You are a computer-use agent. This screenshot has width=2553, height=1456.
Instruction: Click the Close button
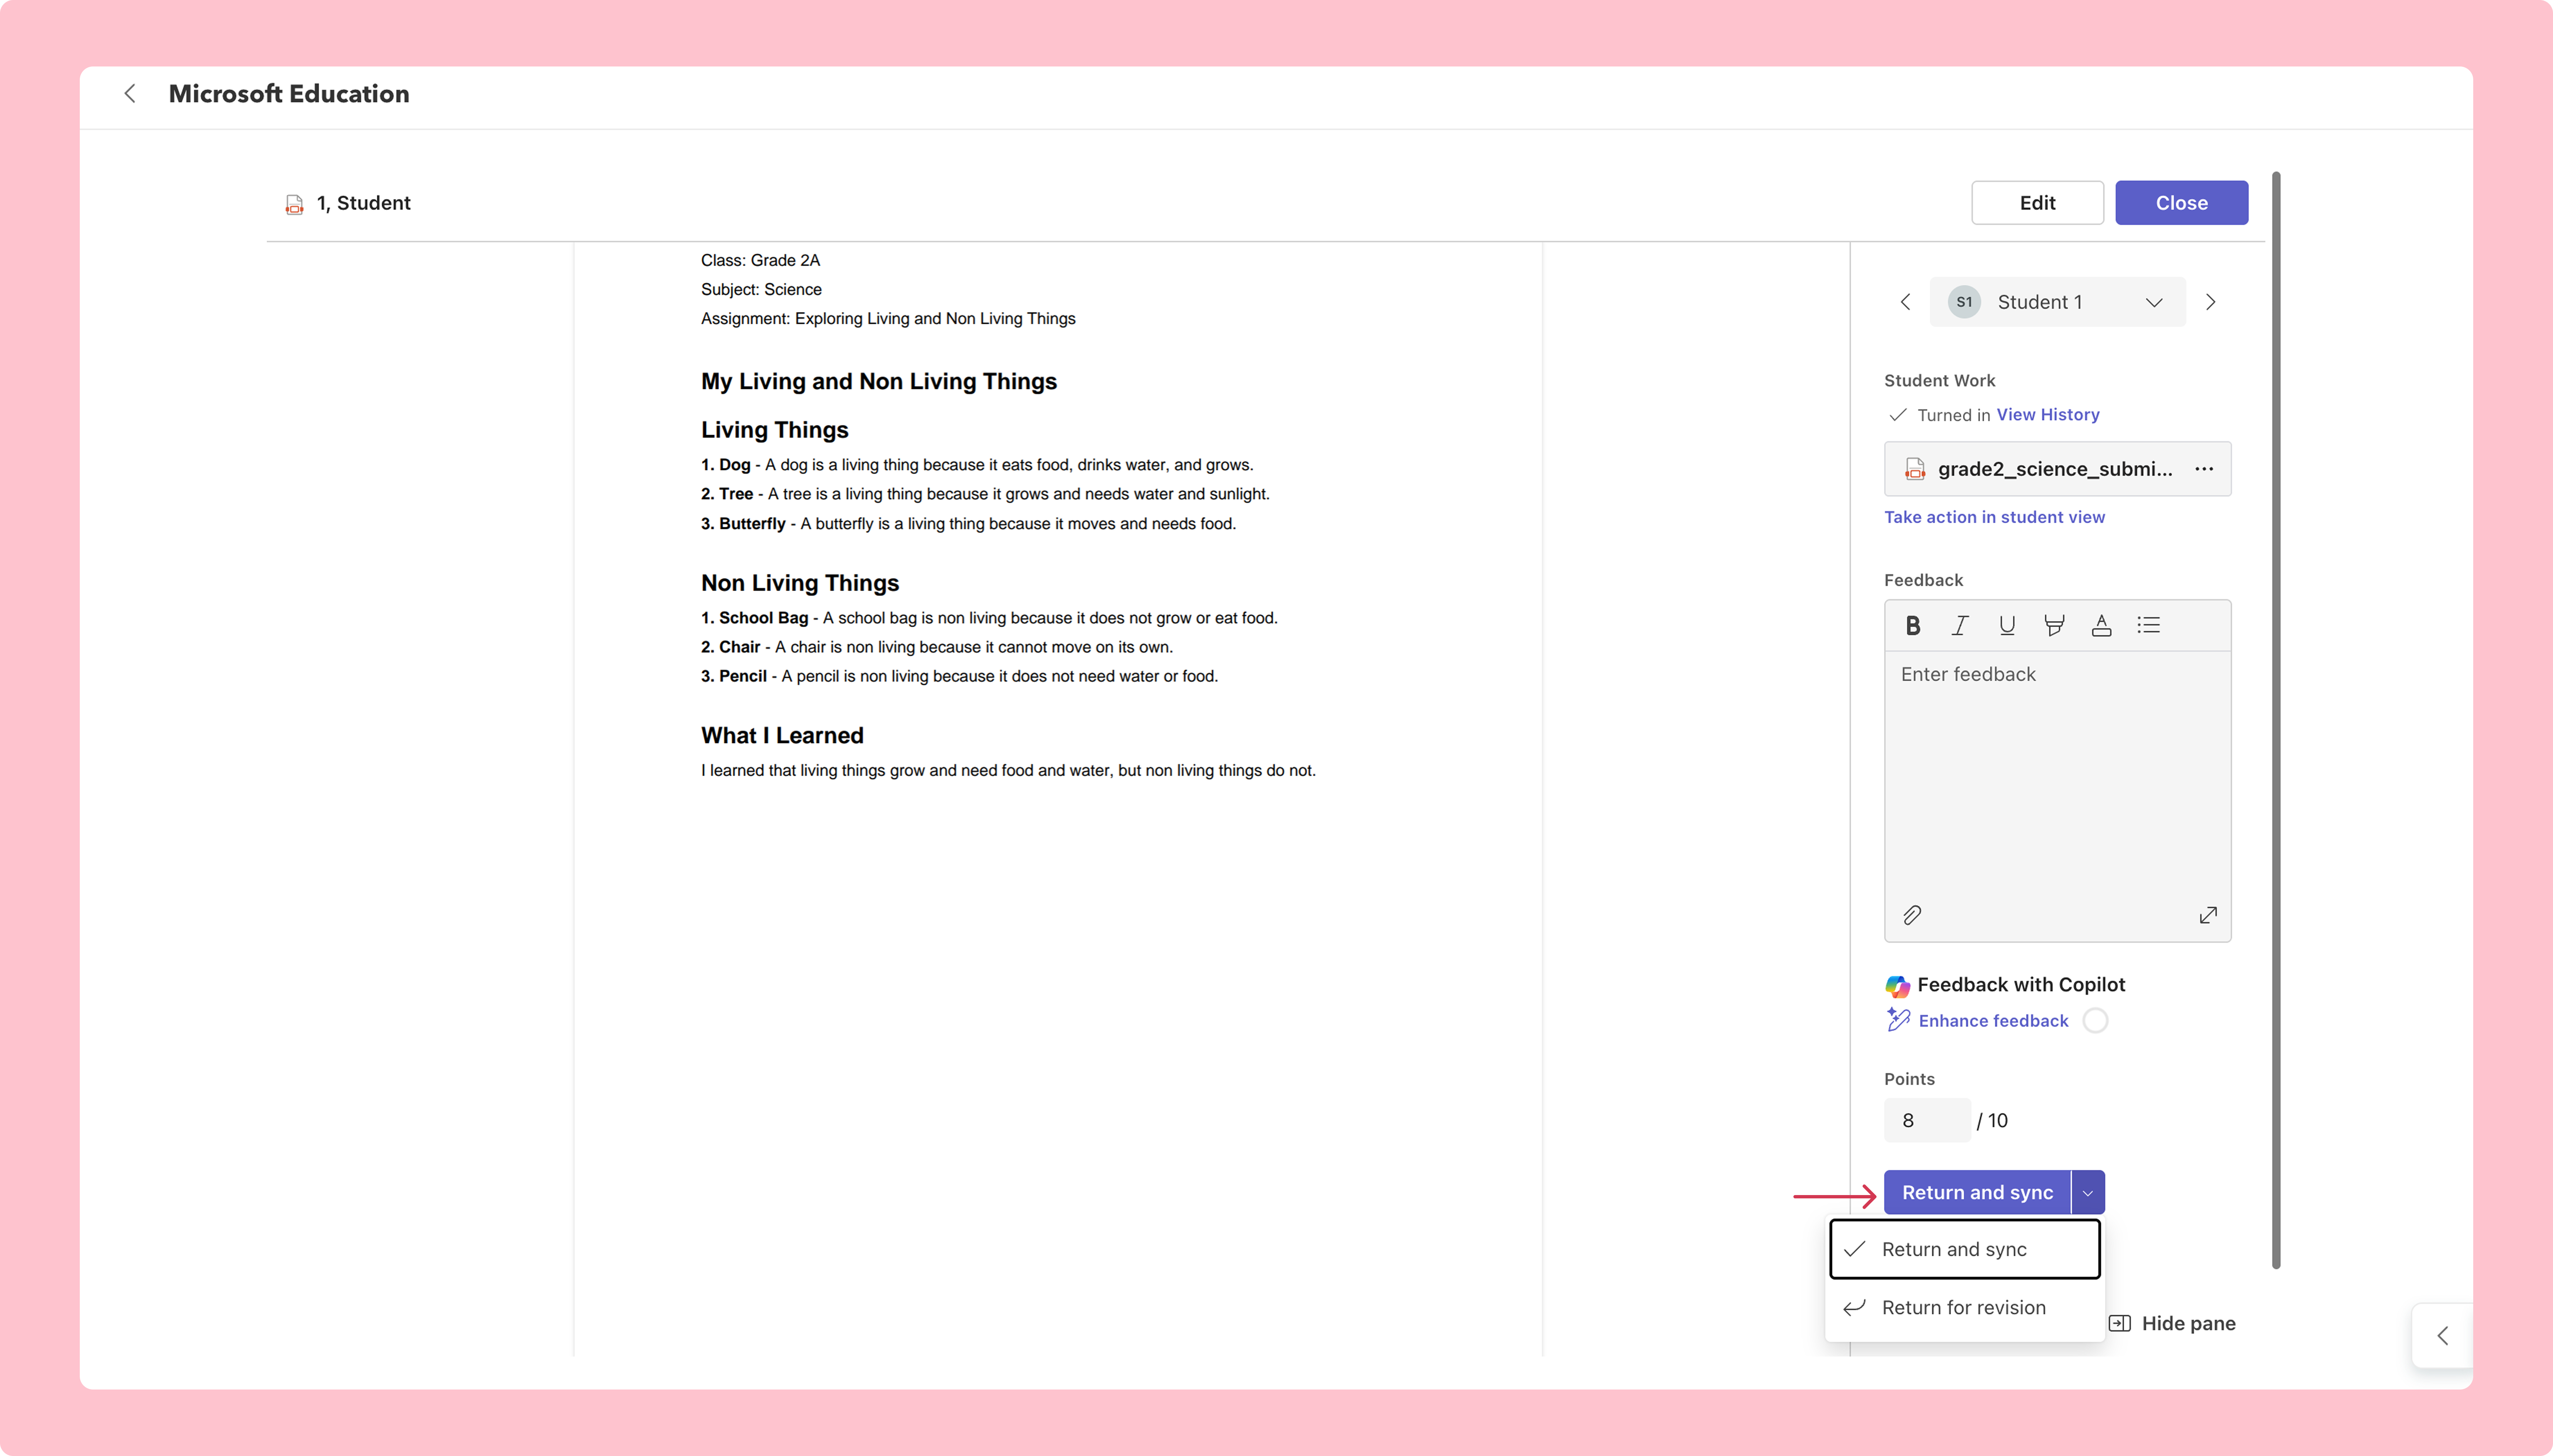click(2181, 203)
